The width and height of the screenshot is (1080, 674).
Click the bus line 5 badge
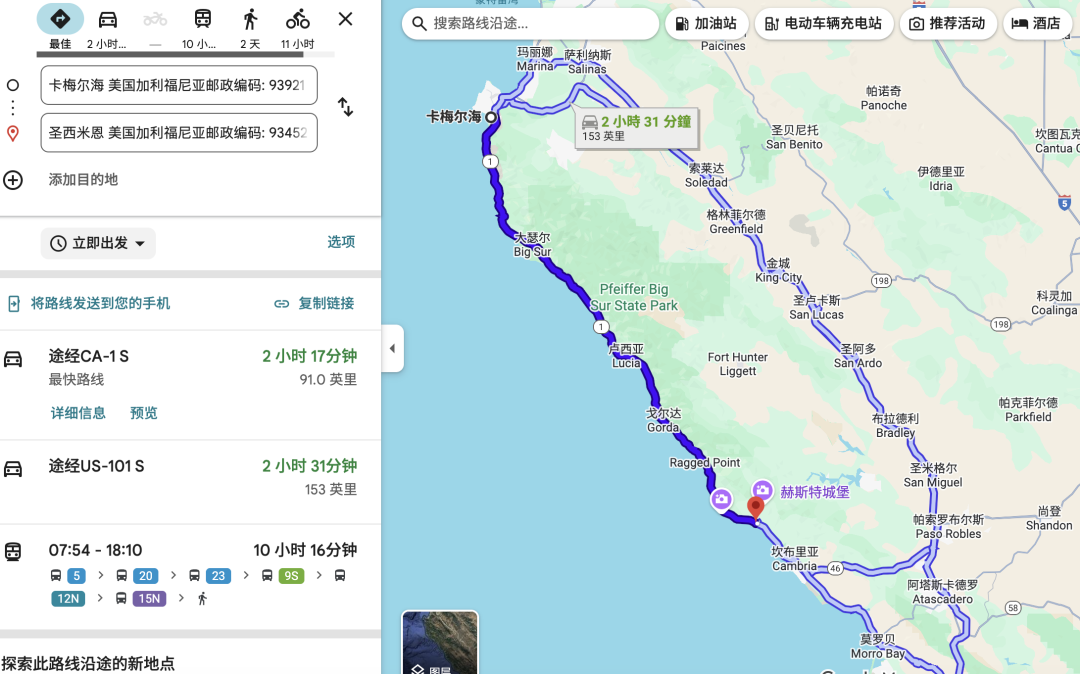tap(76, 576)
